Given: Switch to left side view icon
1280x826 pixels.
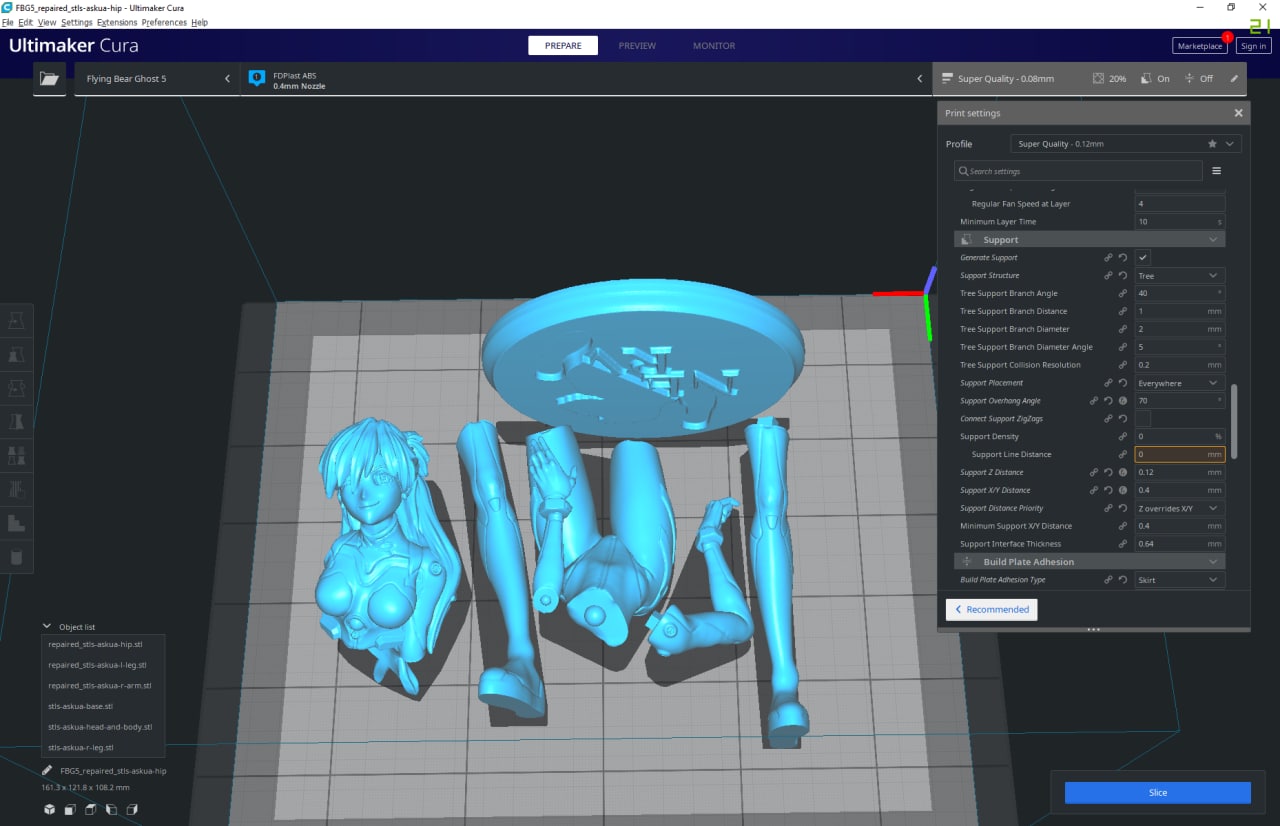Looking at the screenshot, I should click(x=111, y=809).
